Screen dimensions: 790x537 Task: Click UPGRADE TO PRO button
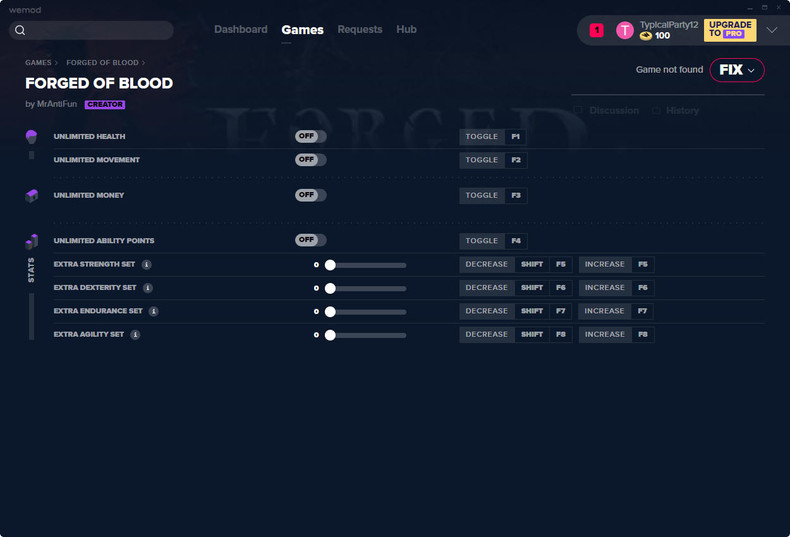pyautogui.click(x=730, y=30)
